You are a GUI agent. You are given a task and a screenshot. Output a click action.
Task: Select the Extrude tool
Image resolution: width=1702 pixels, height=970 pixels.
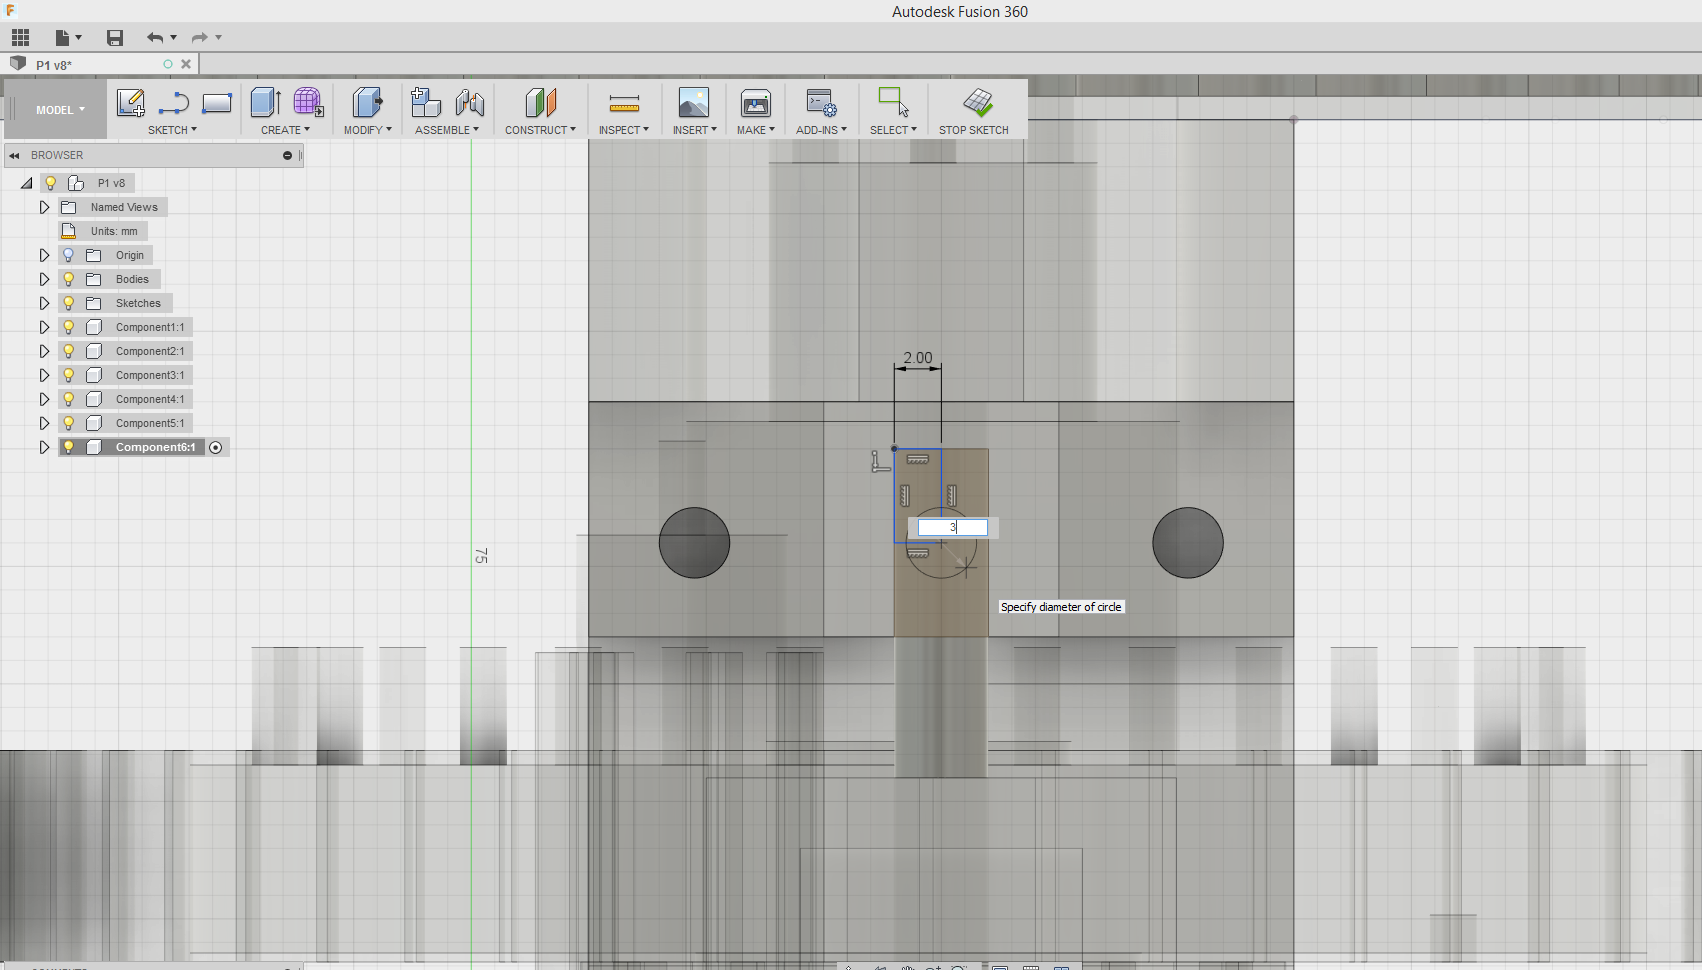click(265, 102)
